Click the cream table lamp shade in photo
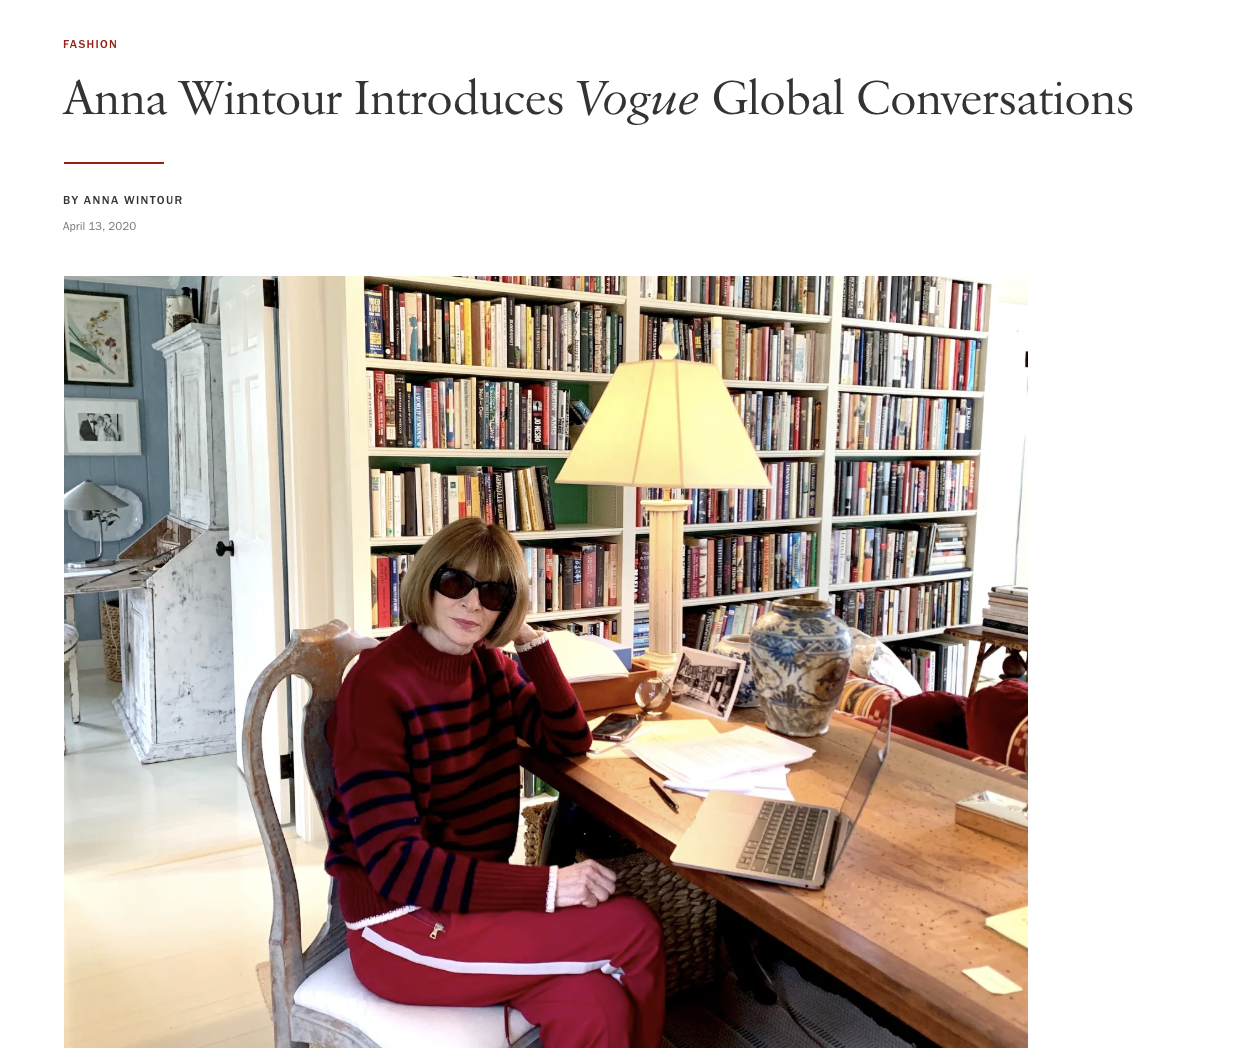 pos(663,421)
